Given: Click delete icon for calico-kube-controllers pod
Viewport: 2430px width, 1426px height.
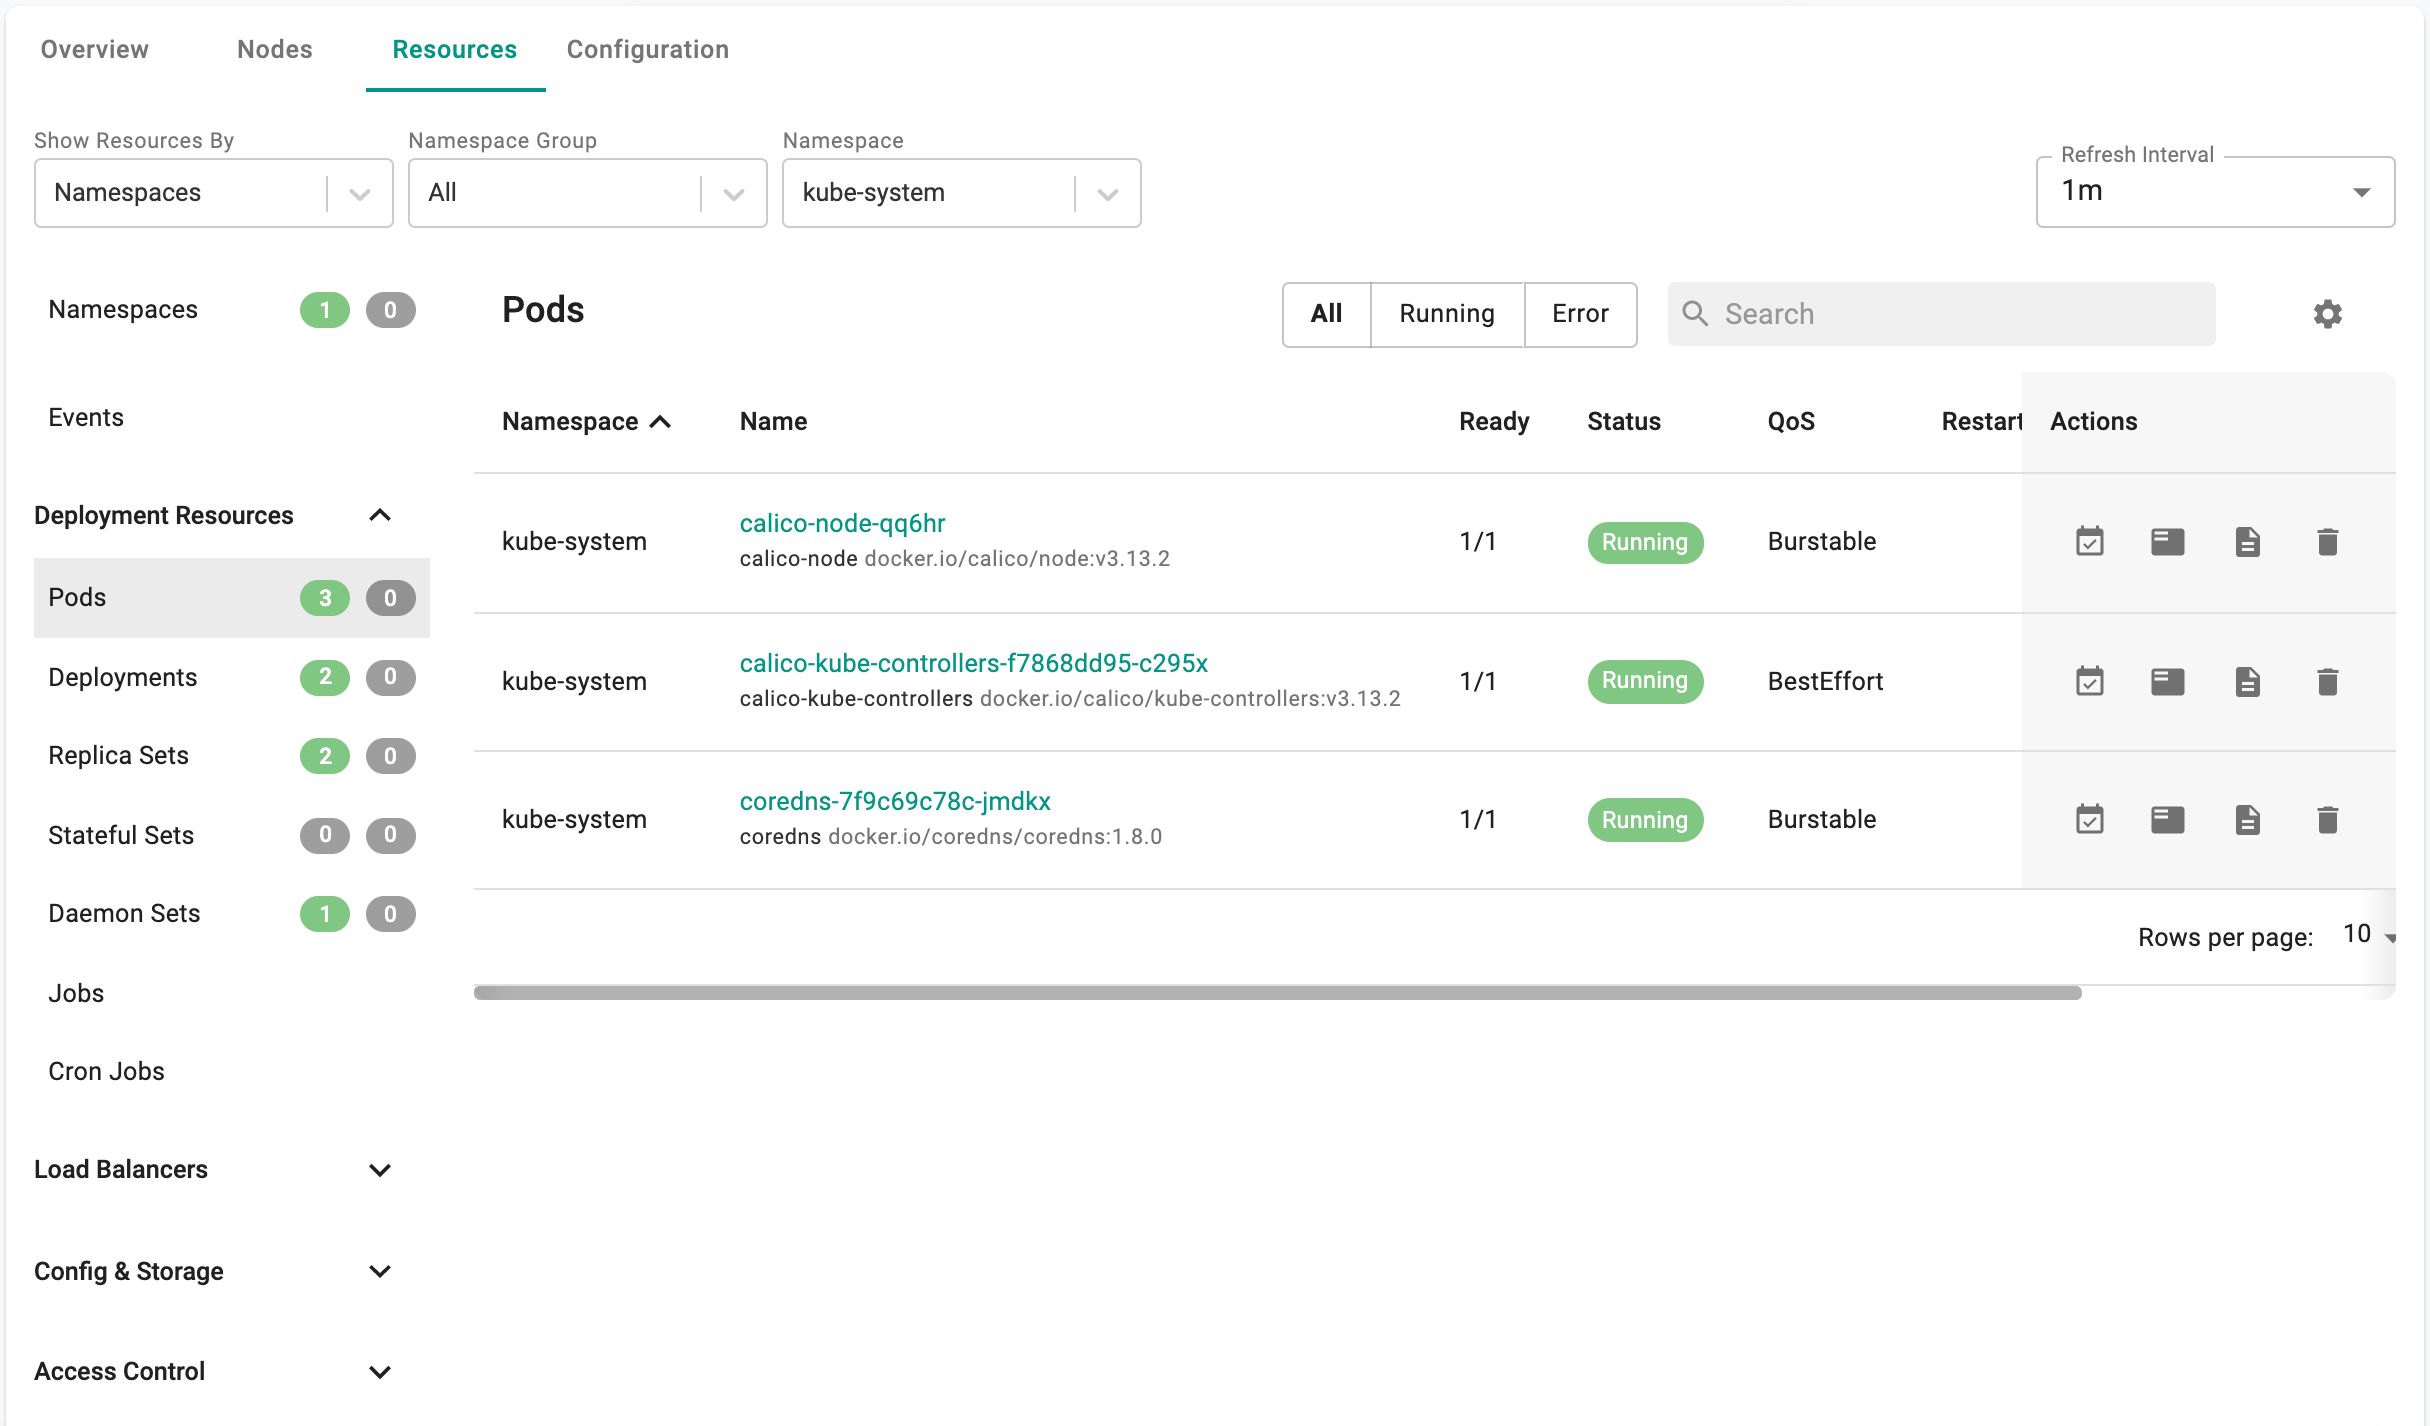Looking at the screenshot, I should pos(2325,679).
